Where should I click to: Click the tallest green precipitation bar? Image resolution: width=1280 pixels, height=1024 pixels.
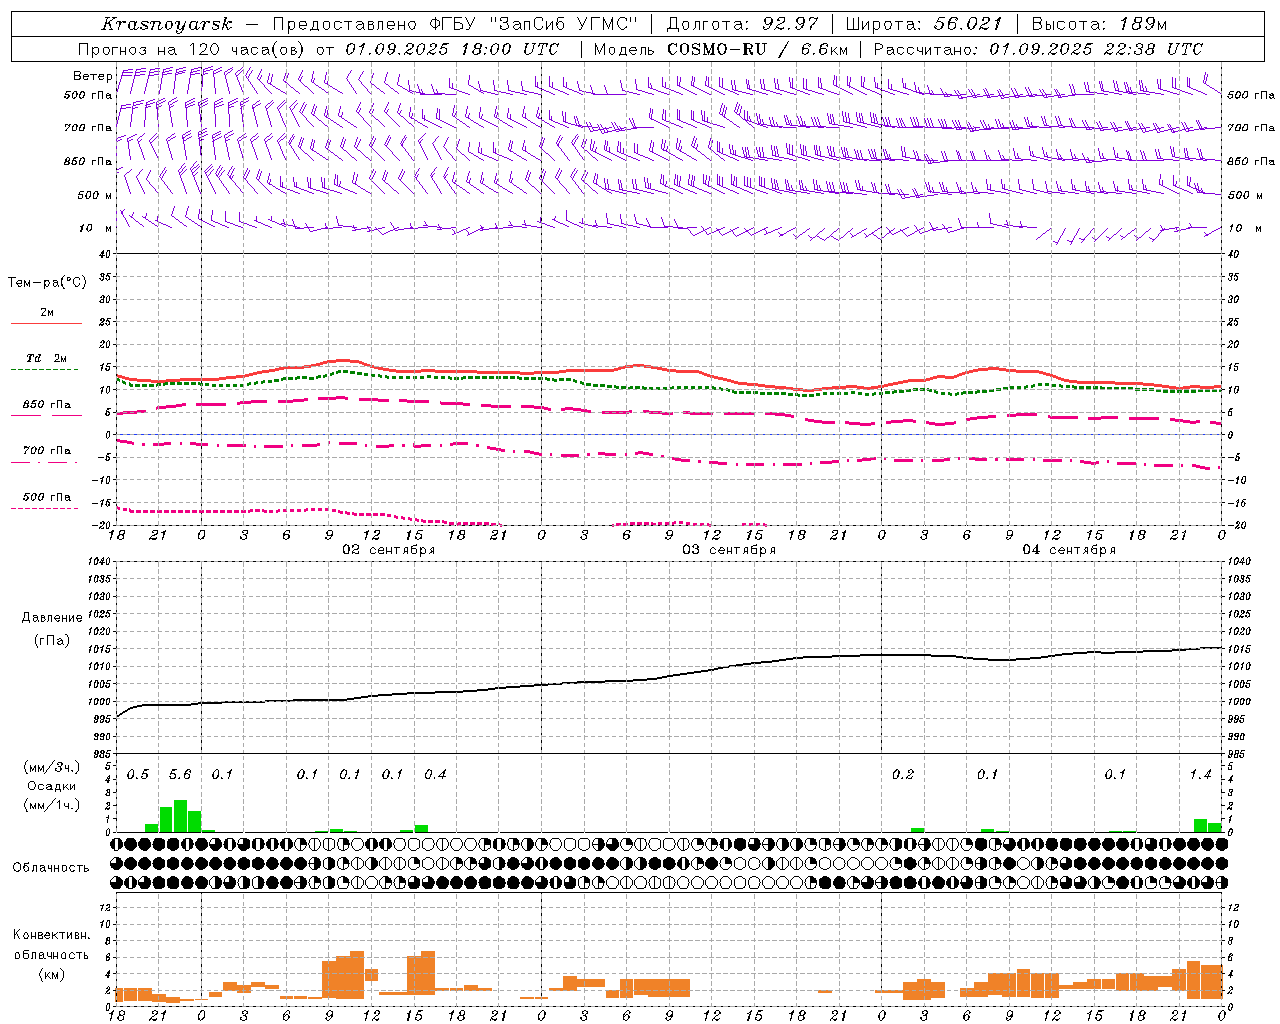pyautogui.click(x=180, y=816)
